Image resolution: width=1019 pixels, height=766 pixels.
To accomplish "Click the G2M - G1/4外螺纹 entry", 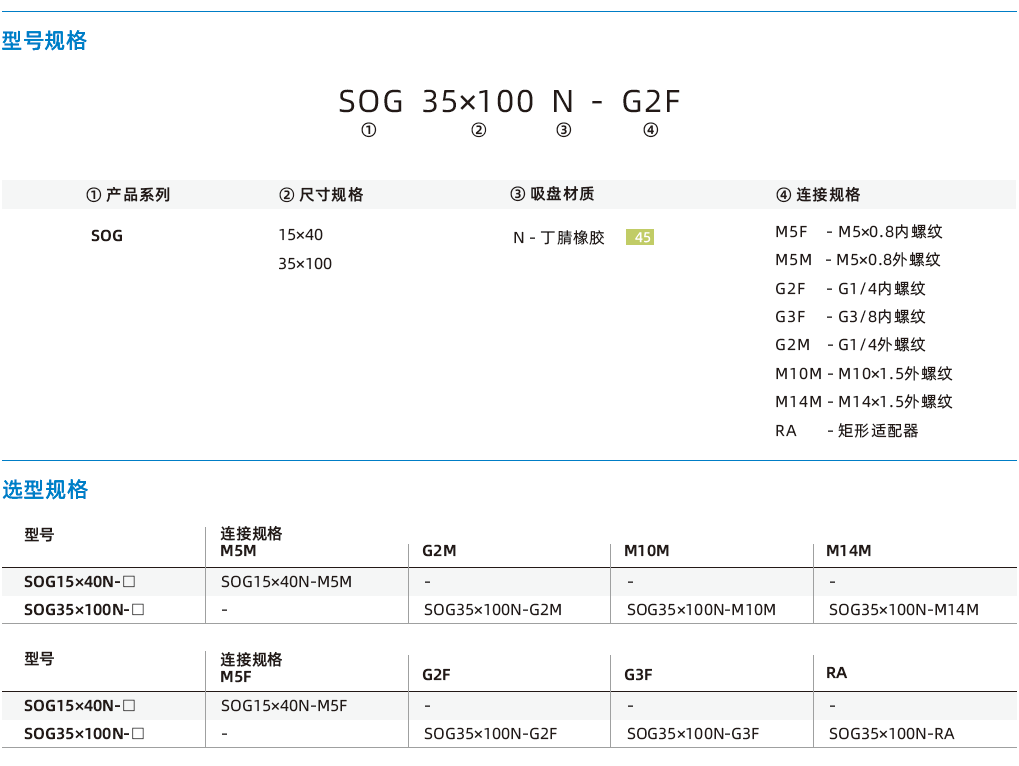I will click(x=850, y=344).
